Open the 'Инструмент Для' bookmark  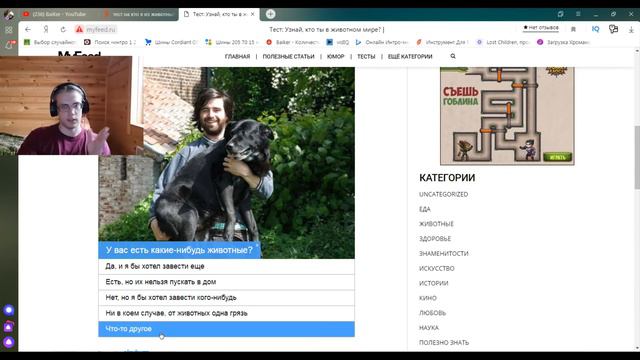point(442,42)
